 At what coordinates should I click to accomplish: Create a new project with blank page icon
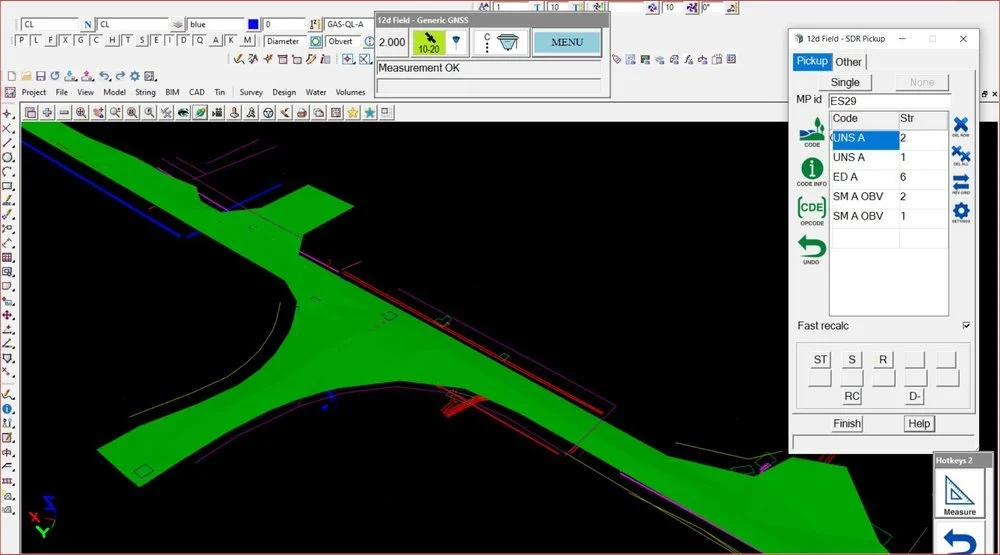coord(11,76)
